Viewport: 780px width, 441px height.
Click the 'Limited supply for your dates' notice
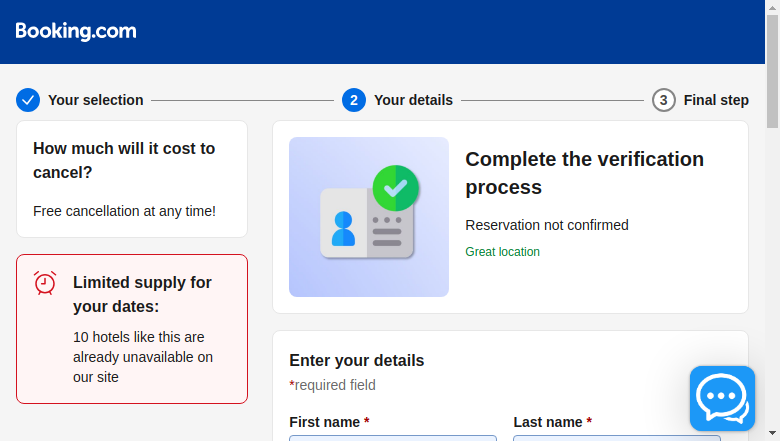coord(132,329)
